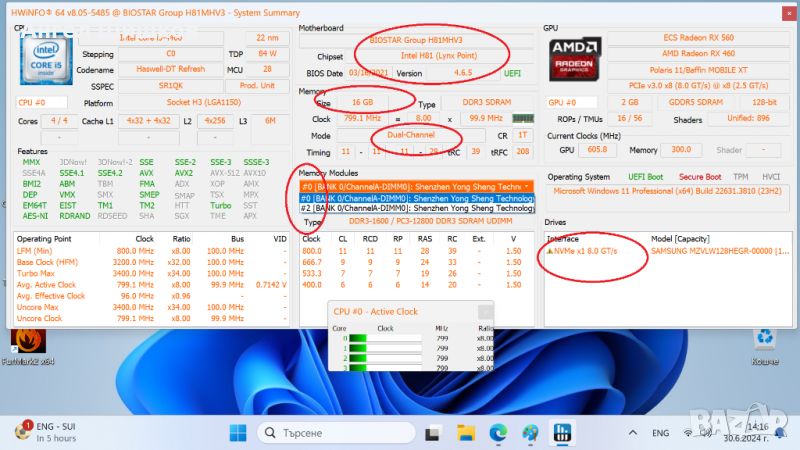Click NVMe drive warning icon
This screenshot has width=800, height=450.
pyautogui.click(x=550, y=251)
